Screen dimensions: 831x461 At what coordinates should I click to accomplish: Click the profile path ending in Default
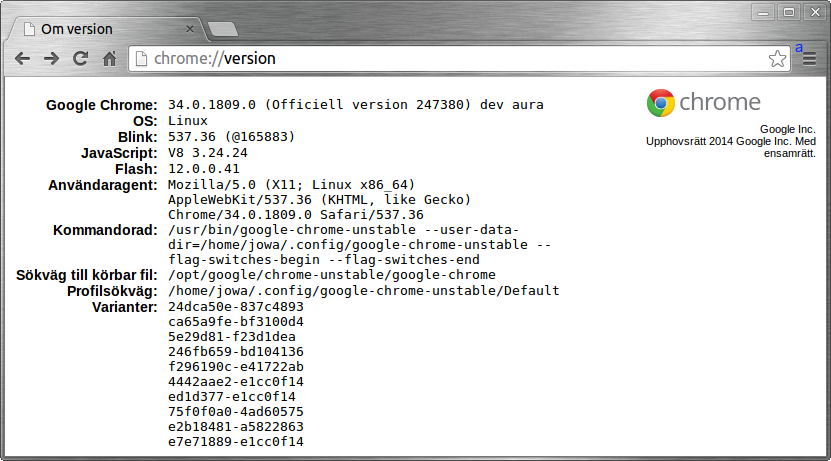pyautogui.click(x=364, y=290)
